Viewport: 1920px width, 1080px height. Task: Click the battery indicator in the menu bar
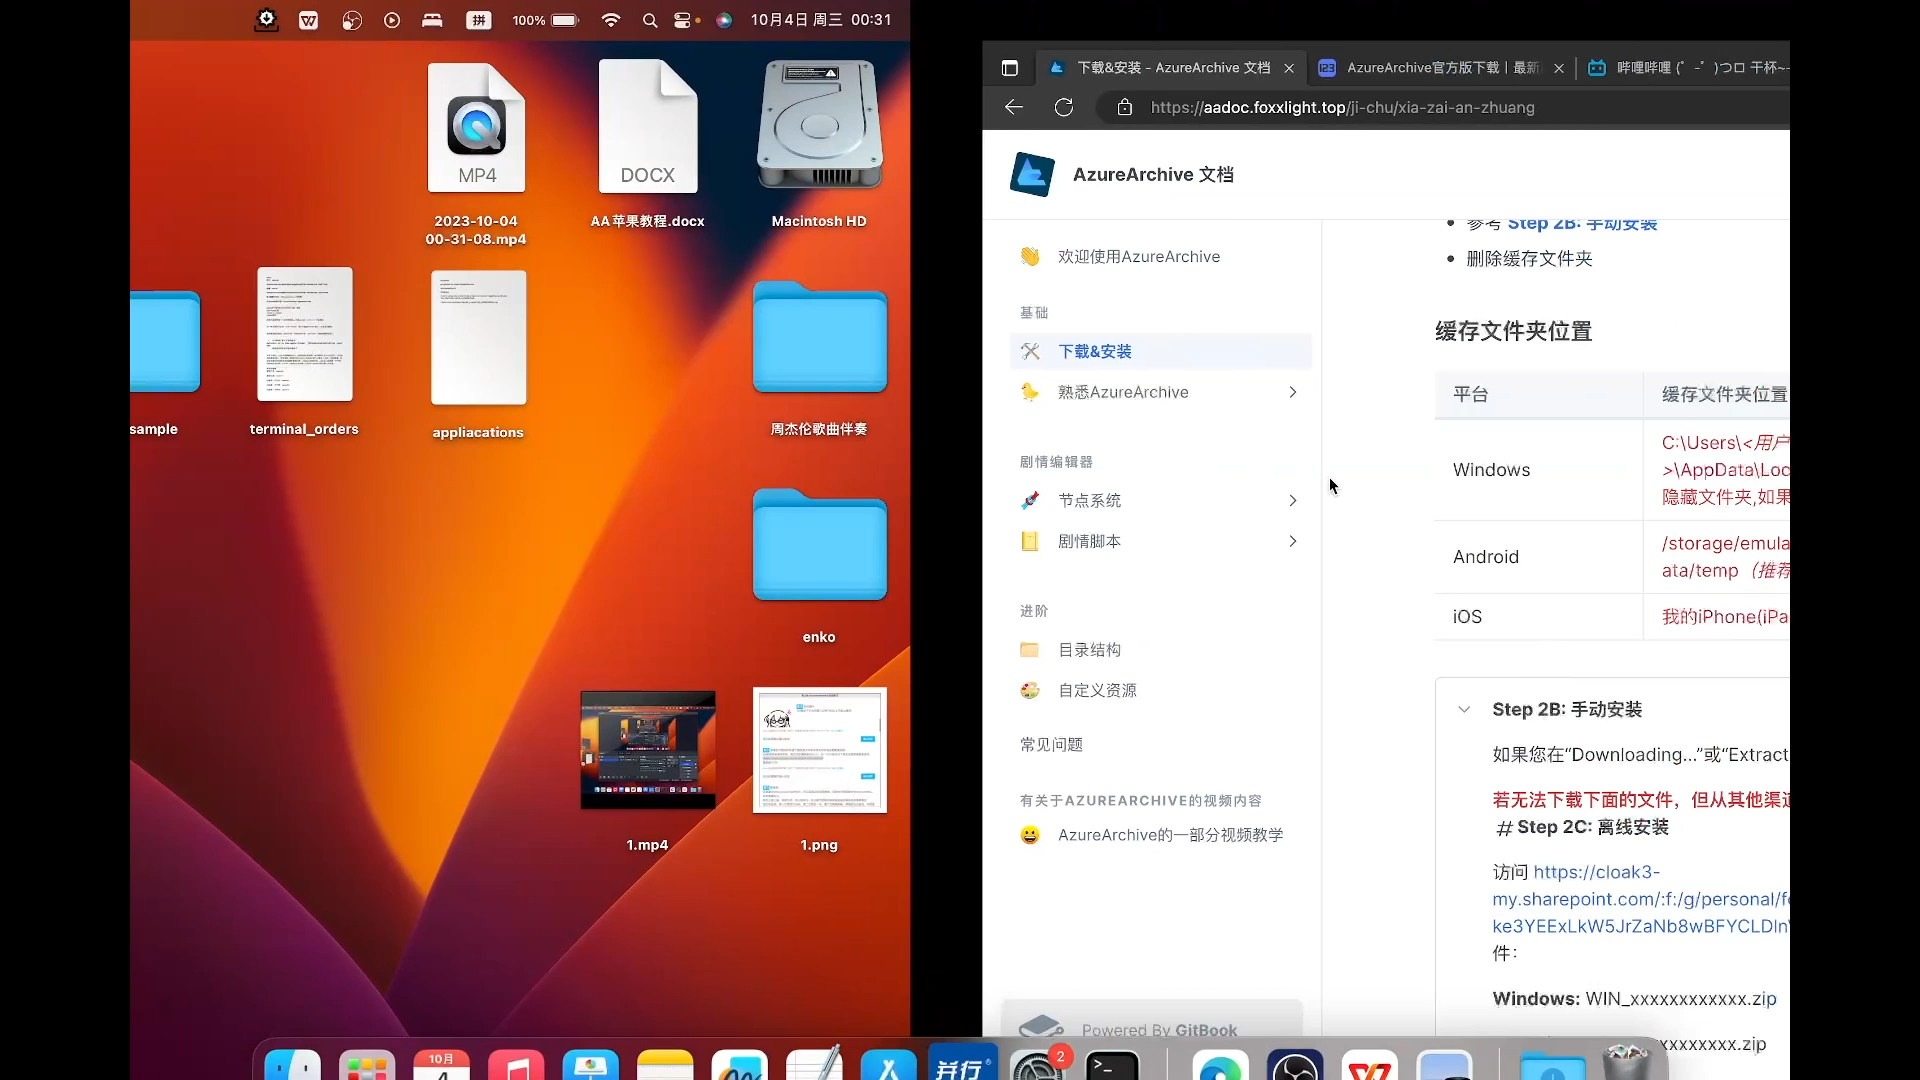(x=546, y=20)
